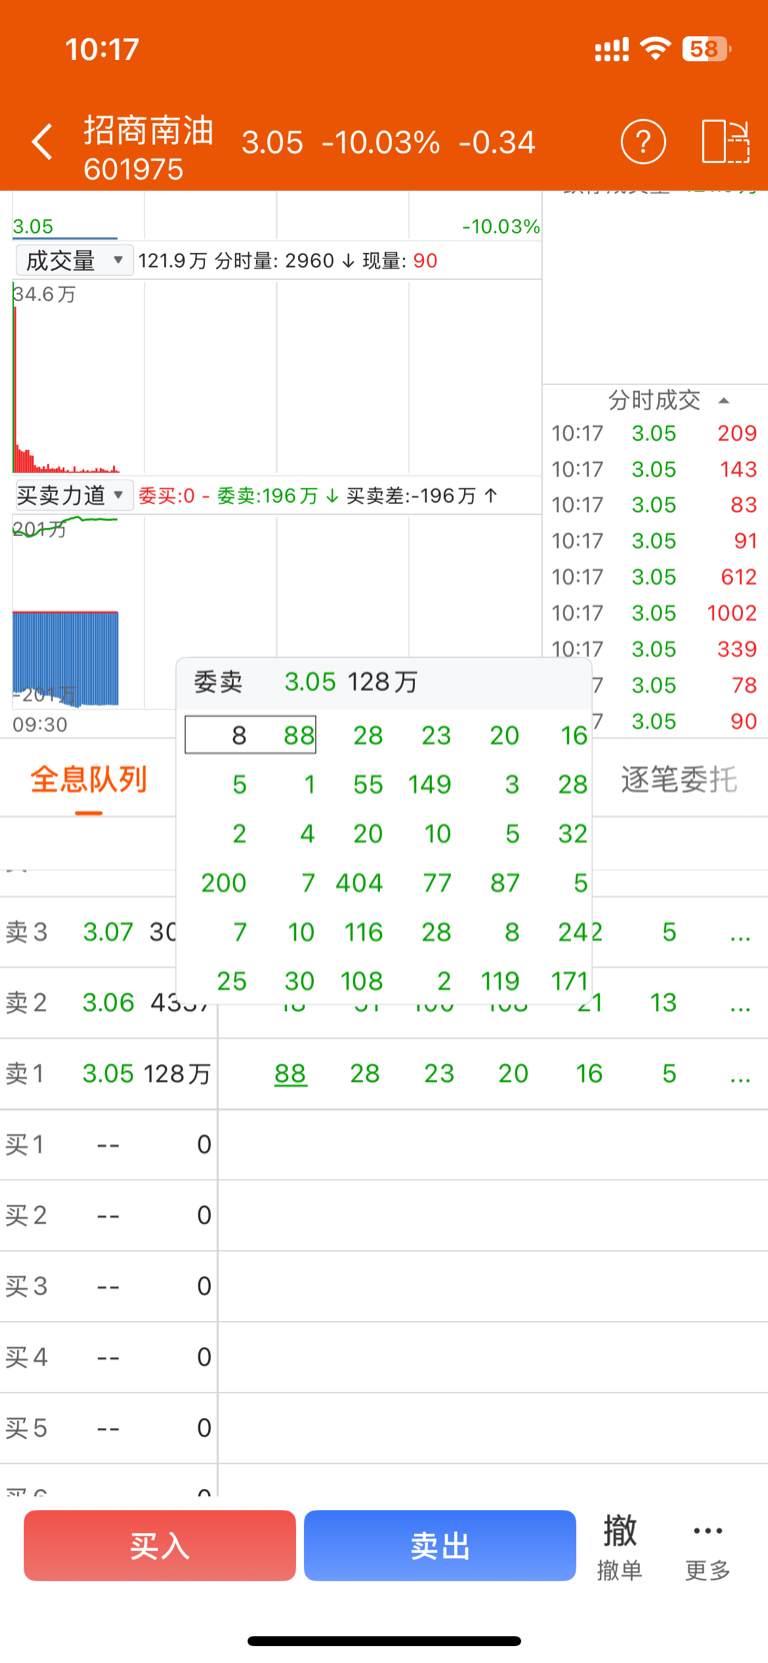Click 171 in the 委卖 popup
The width and height of the screenshot is (768, 1663).
[570, 981]
